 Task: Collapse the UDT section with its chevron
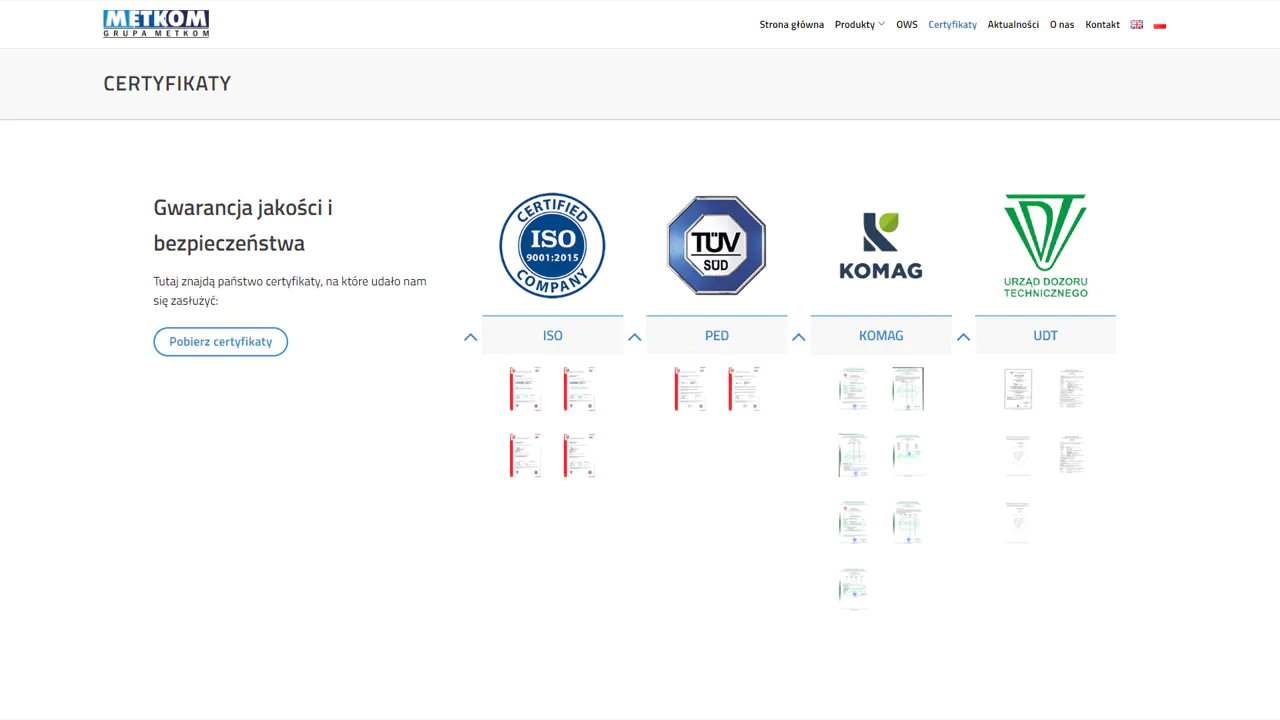click(x=963, y=337)
